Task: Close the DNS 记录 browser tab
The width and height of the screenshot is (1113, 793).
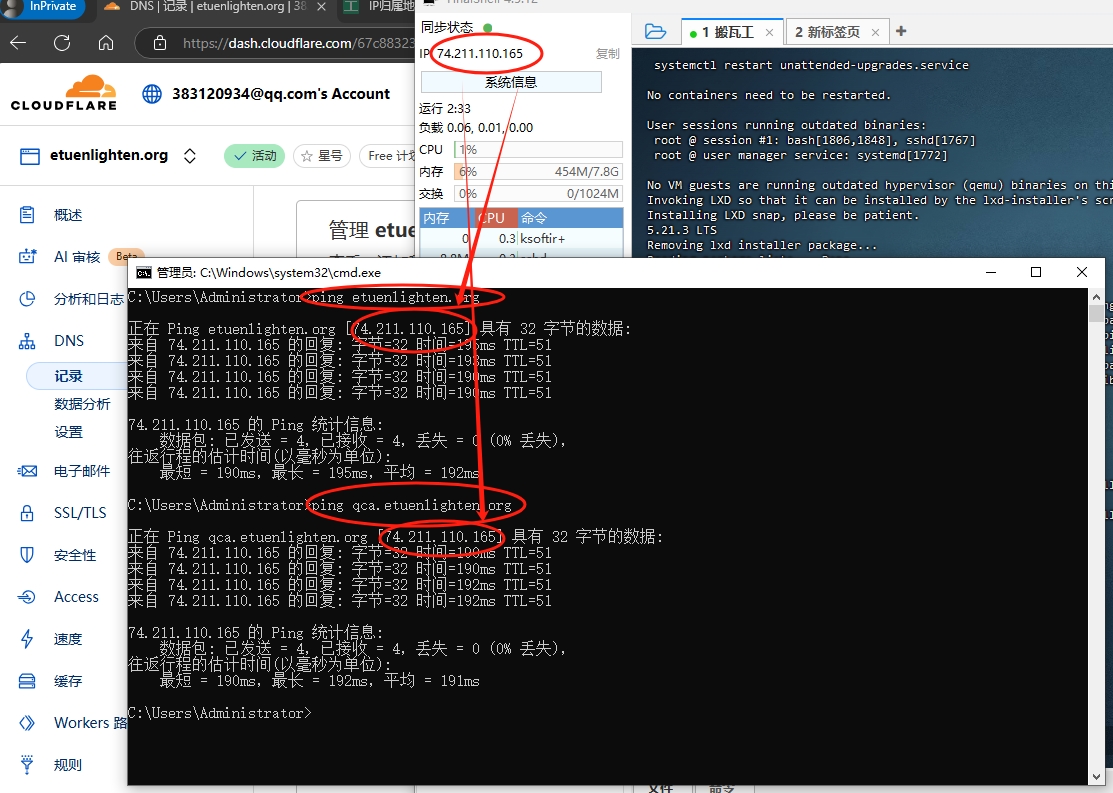Action: tap(322, 7)
